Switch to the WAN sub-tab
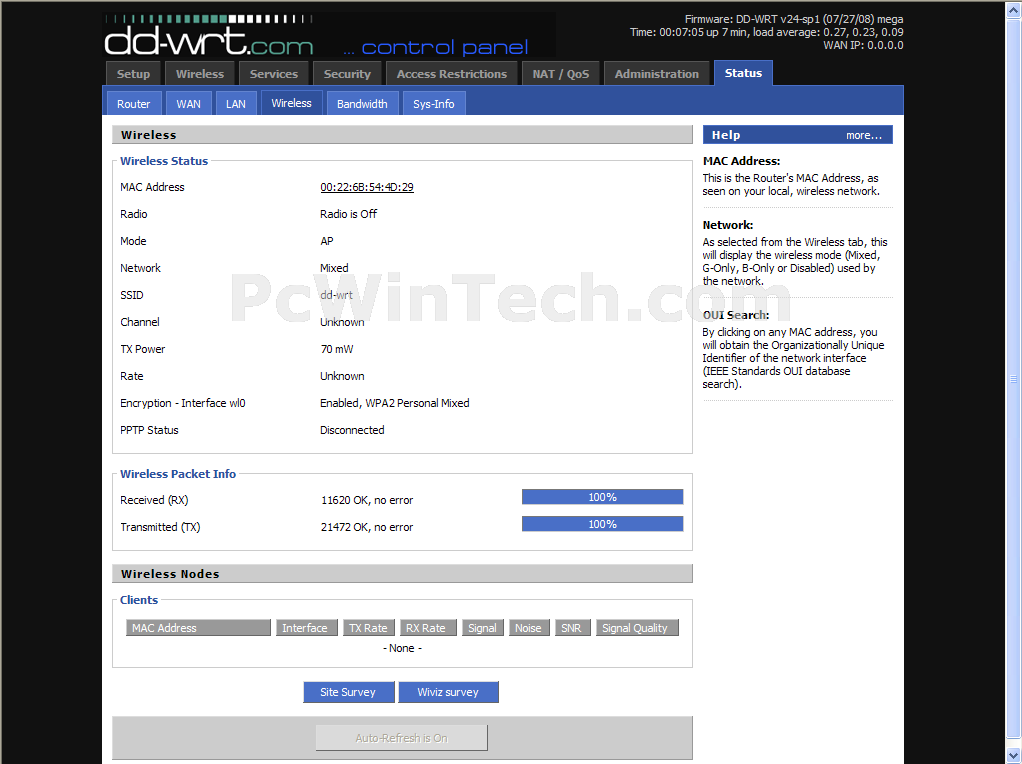The height and width of the screenshot is (764, 1022). click(188, 104)
